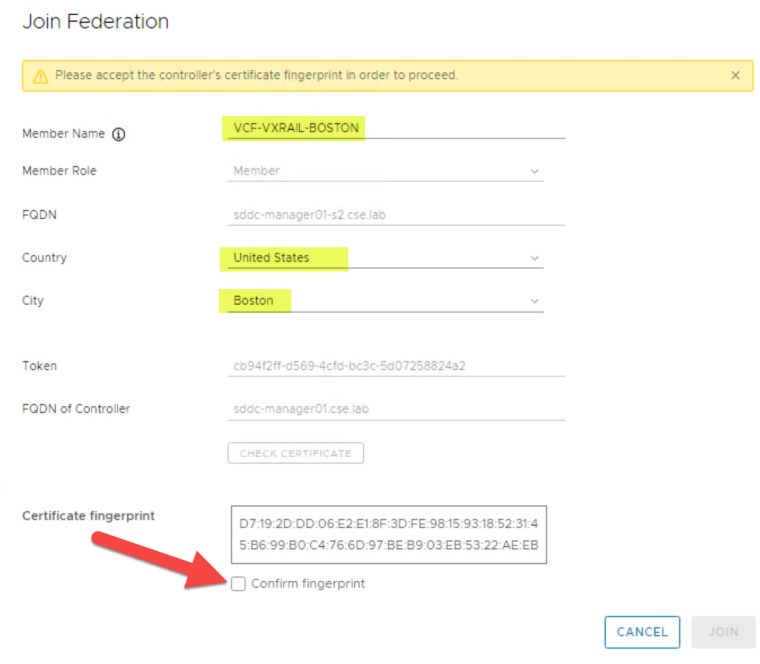Click the Join Federation dialog title

pyautogui.click(x=95, y=21)
